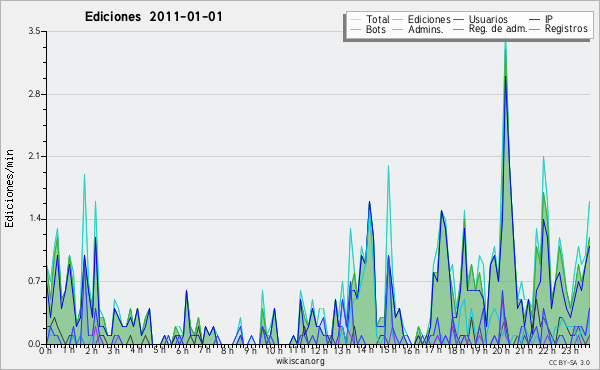Click the 3.5 value on y-axis
Viewport: 600px width, 370px height.
pos(34,31)
